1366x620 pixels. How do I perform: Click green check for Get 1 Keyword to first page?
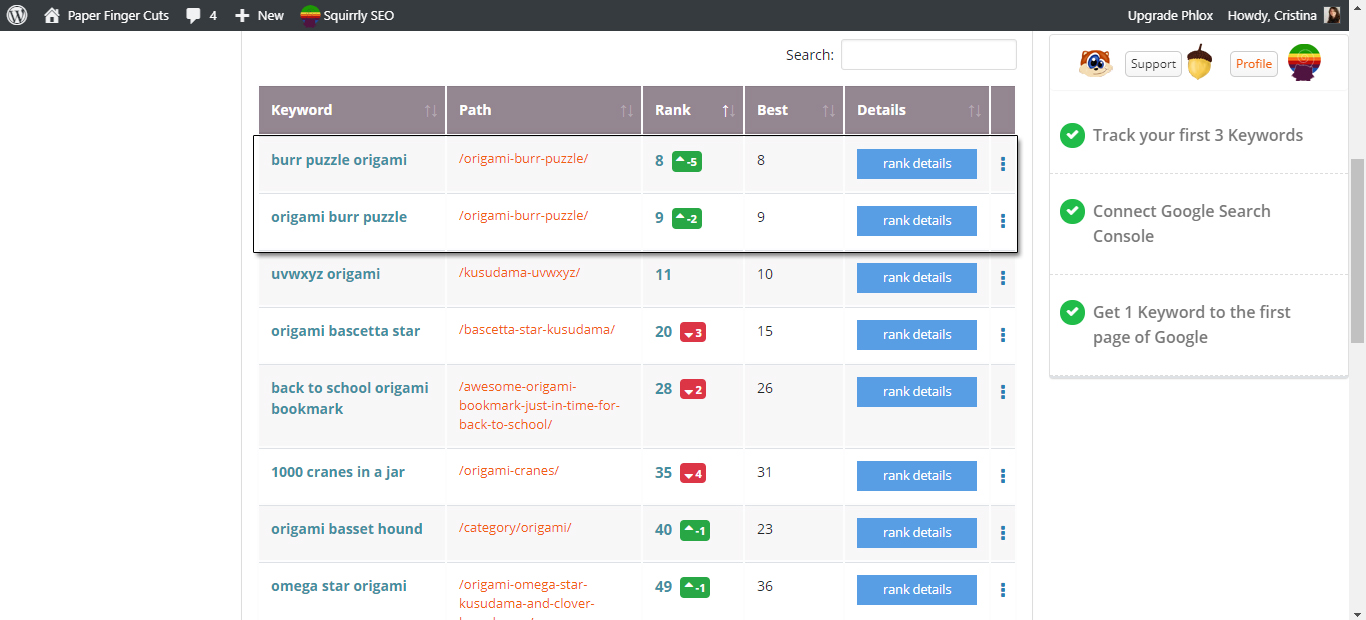point(1072,312)
